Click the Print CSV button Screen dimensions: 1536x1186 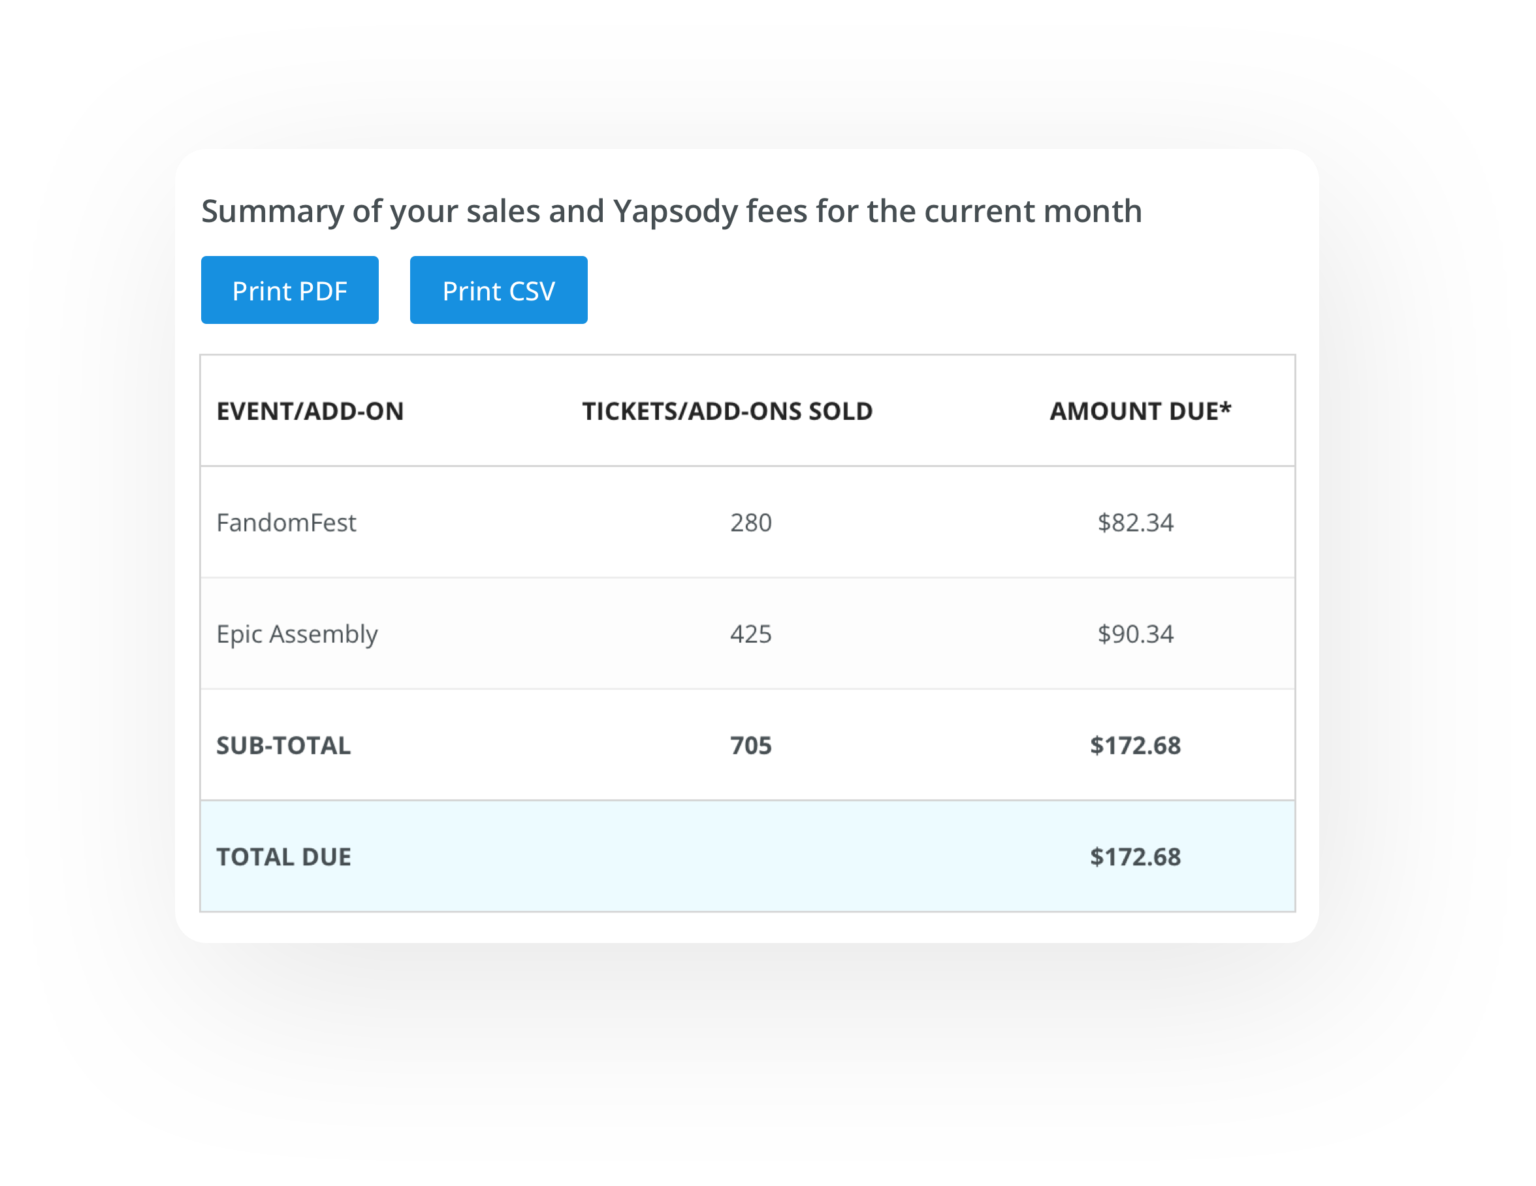[498, 290]
